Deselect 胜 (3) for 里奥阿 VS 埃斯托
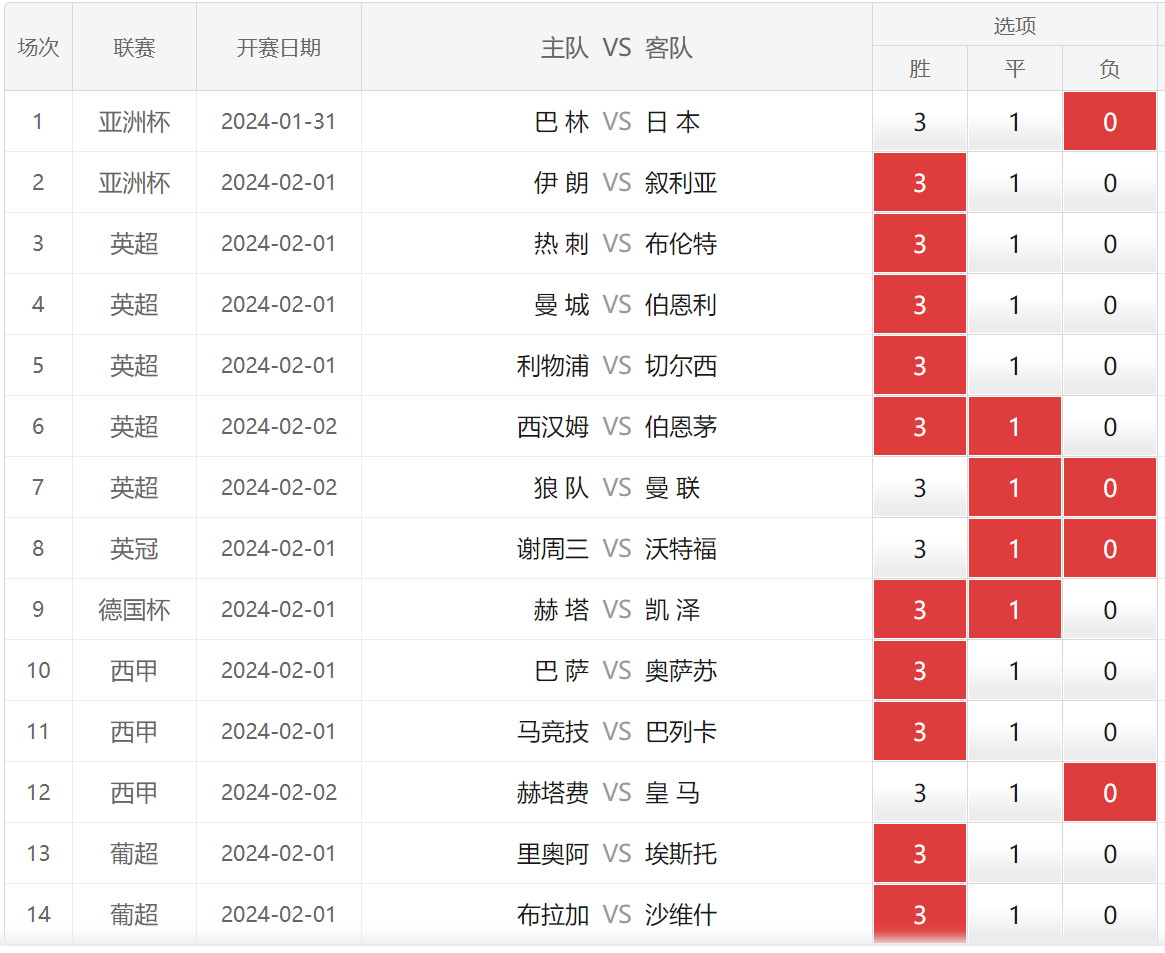Screen dimensions: 1165x953 920,853
